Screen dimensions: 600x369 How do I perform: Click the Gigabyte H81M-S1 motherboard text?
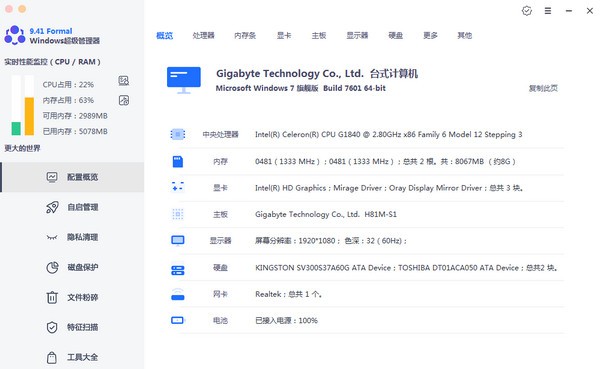pos(326,214)
